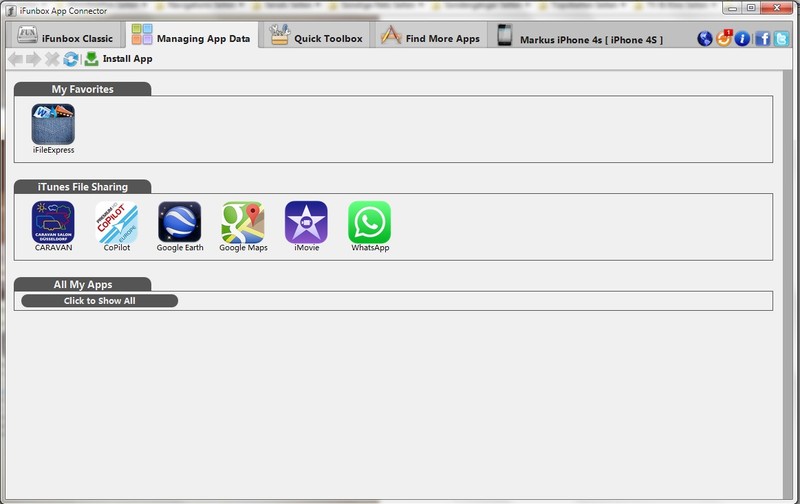Click the blue refresh icon in toolbar
800x504 pixels.
[x=71, y=59]
